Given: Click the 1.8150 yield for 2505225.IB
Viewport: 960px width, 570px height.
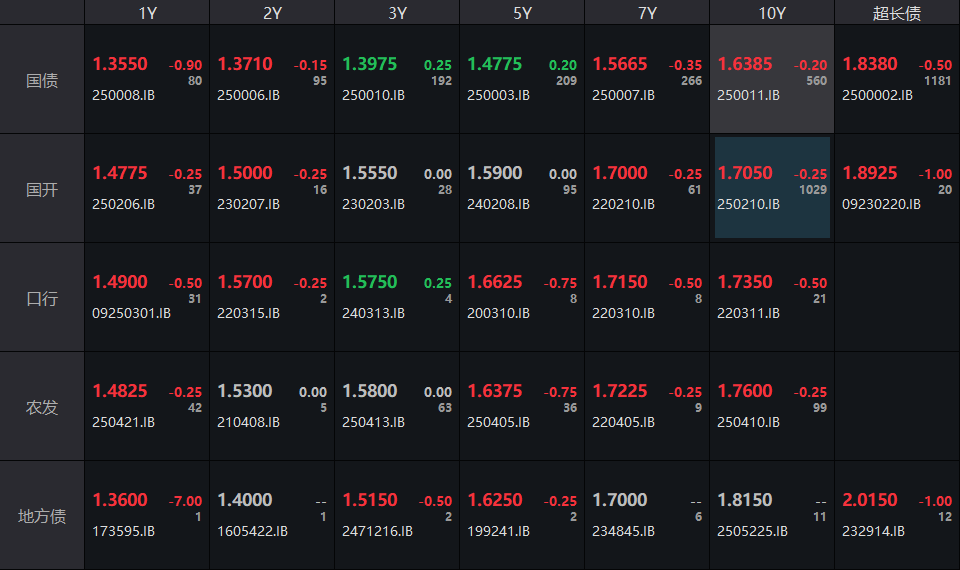Looking at the screenshot, I should (x=745, y=500).
